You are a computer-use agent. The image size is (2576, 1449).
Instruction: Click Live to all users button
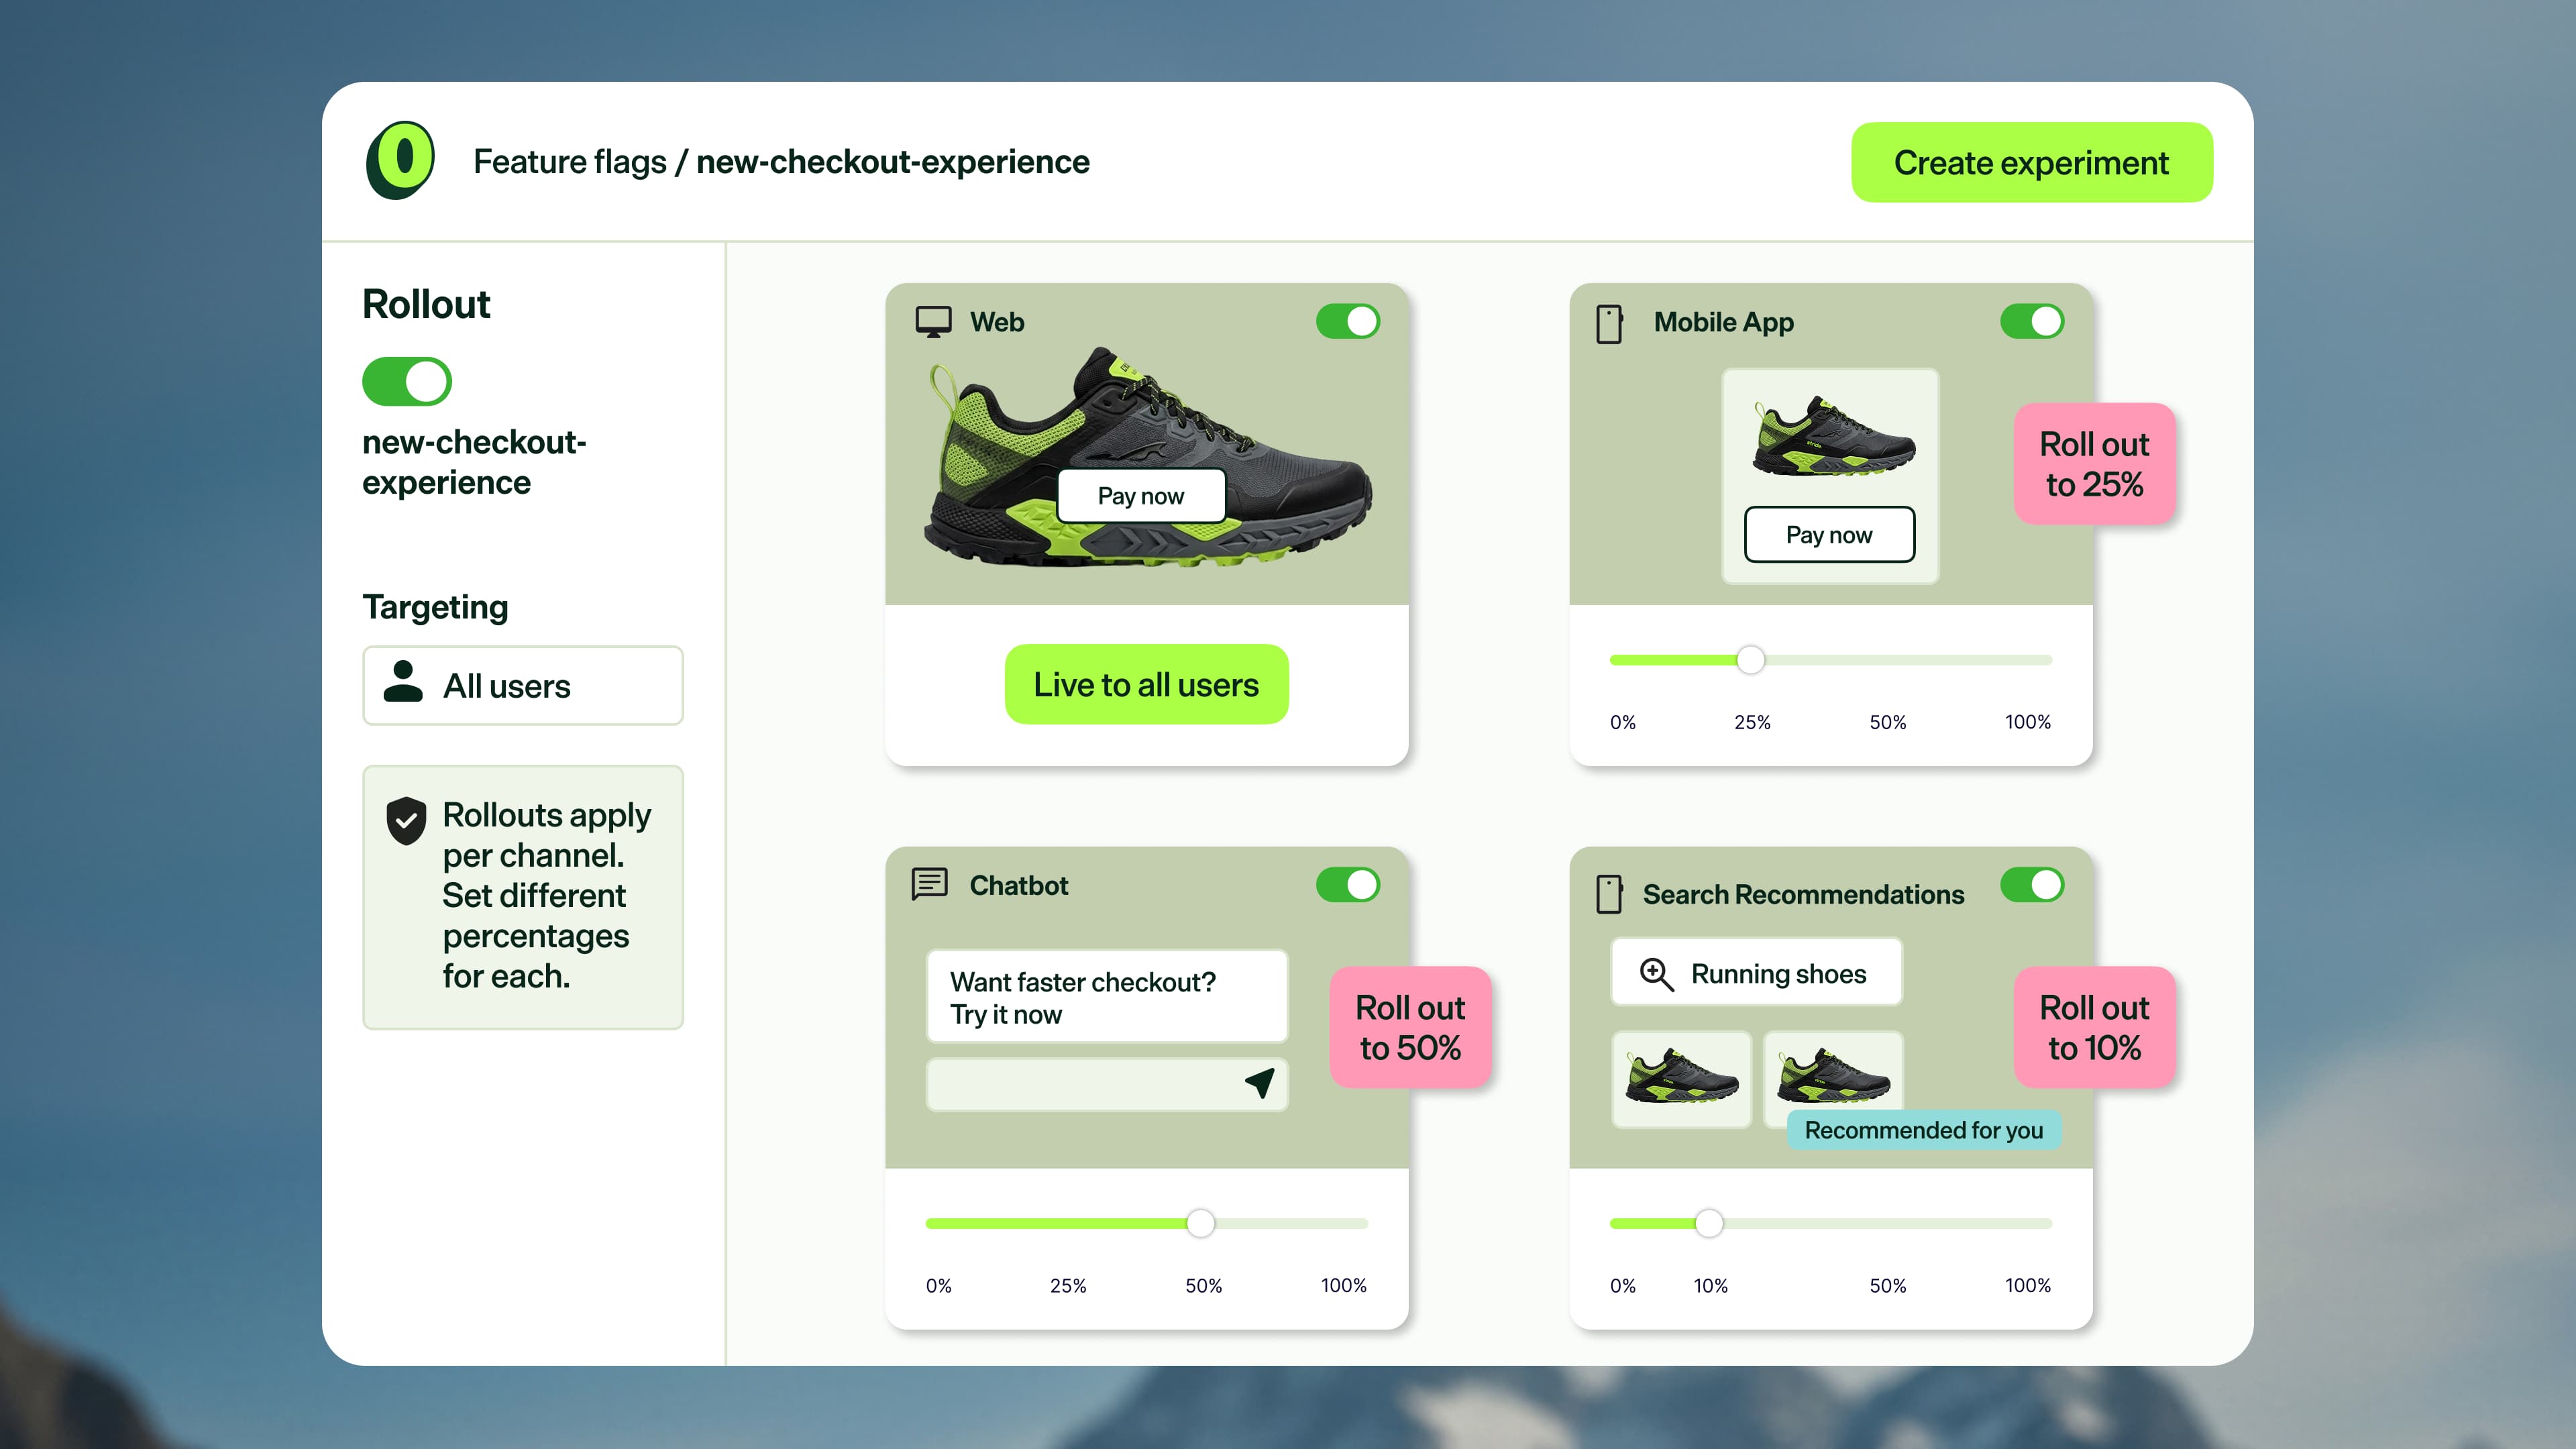coord(1146,684)
